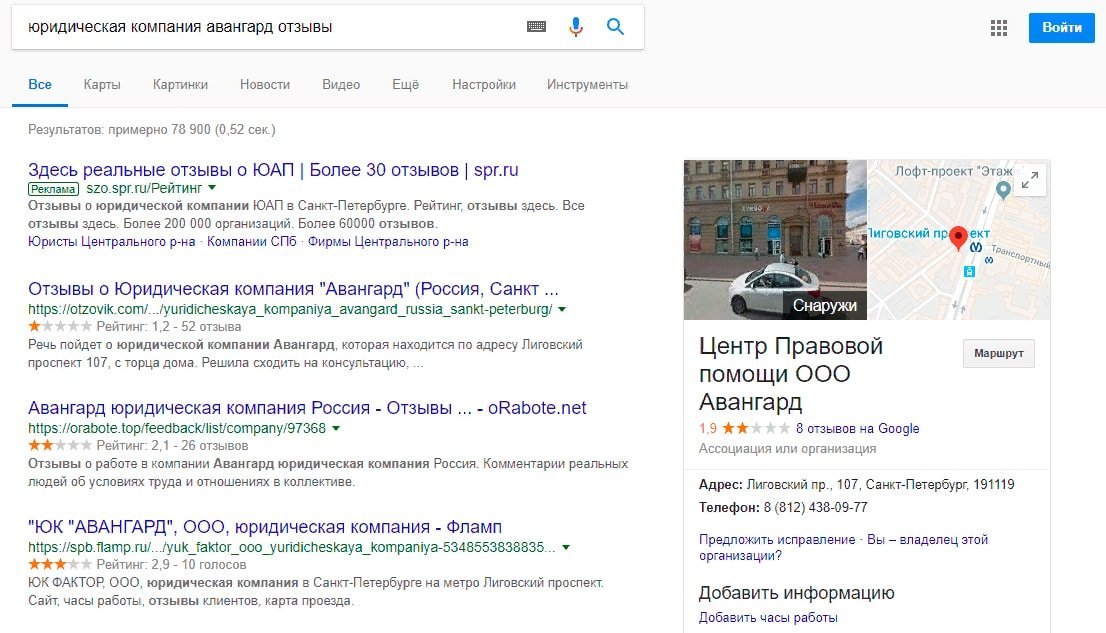
Task: Open the Новости tab
Action: click(x=265, y=85)
